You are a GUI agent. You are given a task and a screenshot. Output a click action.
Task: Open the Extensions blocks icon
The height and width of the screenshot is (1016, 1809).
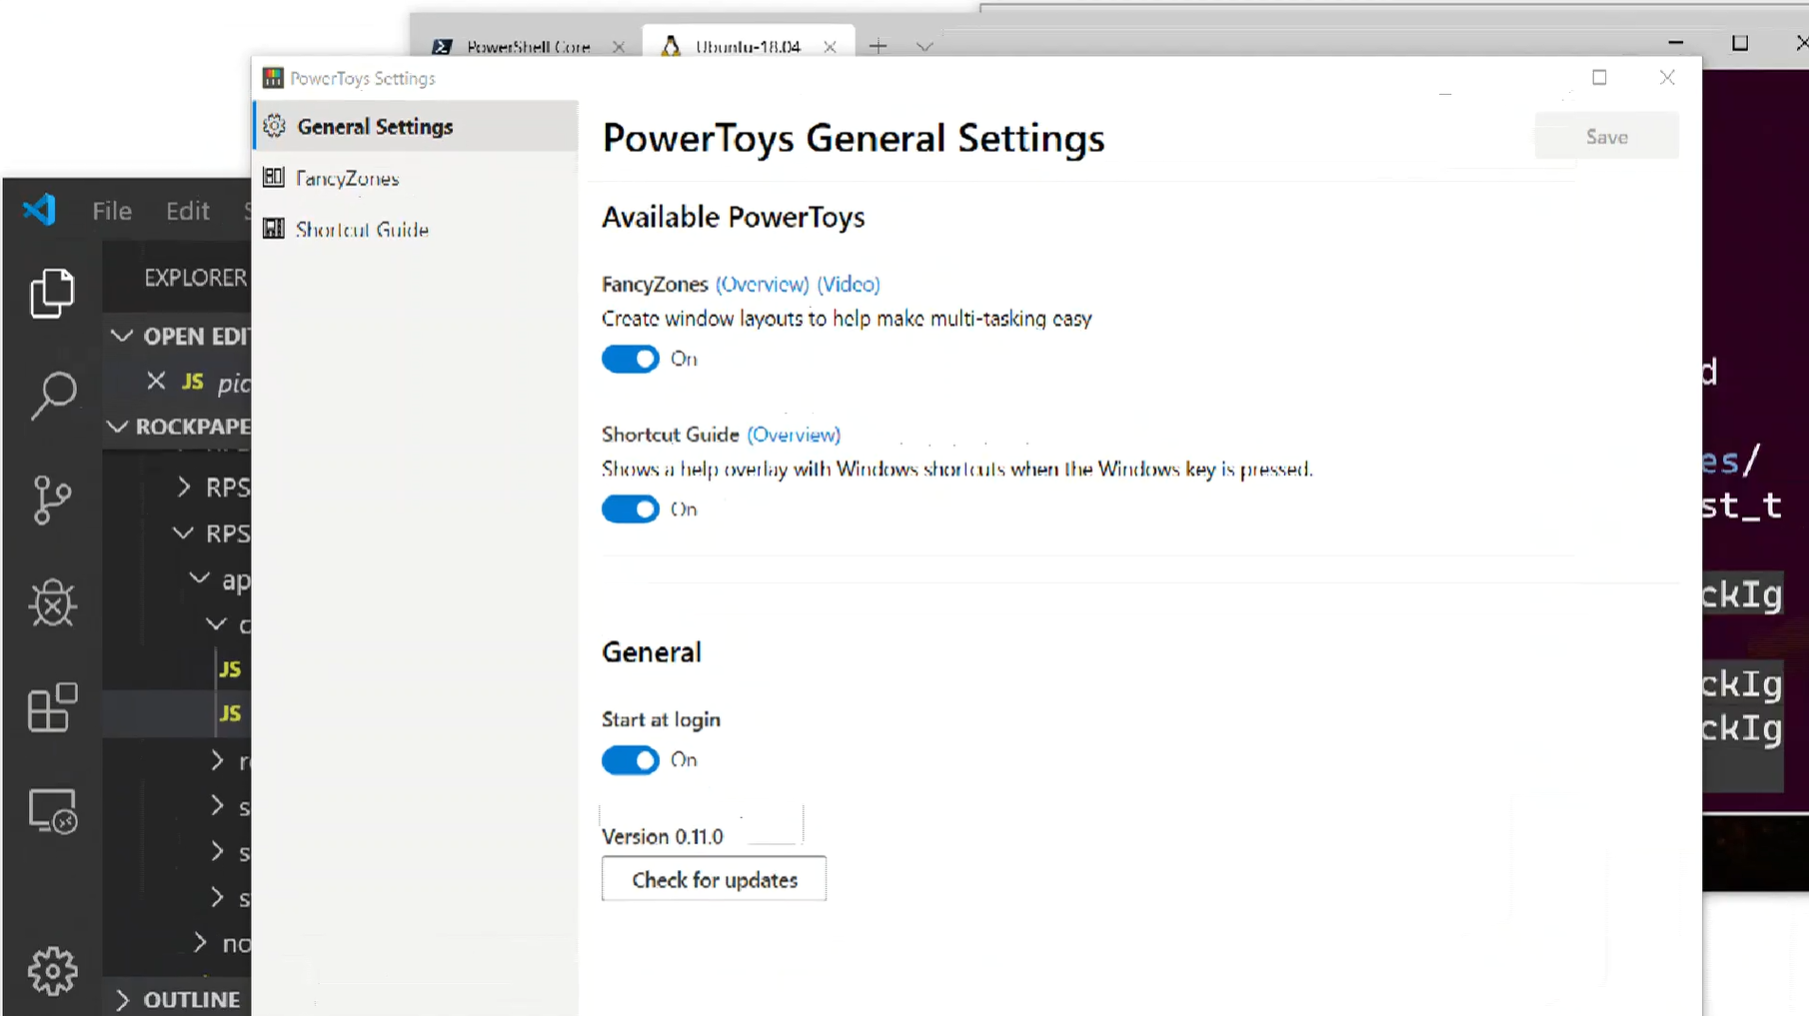(52, 708)
